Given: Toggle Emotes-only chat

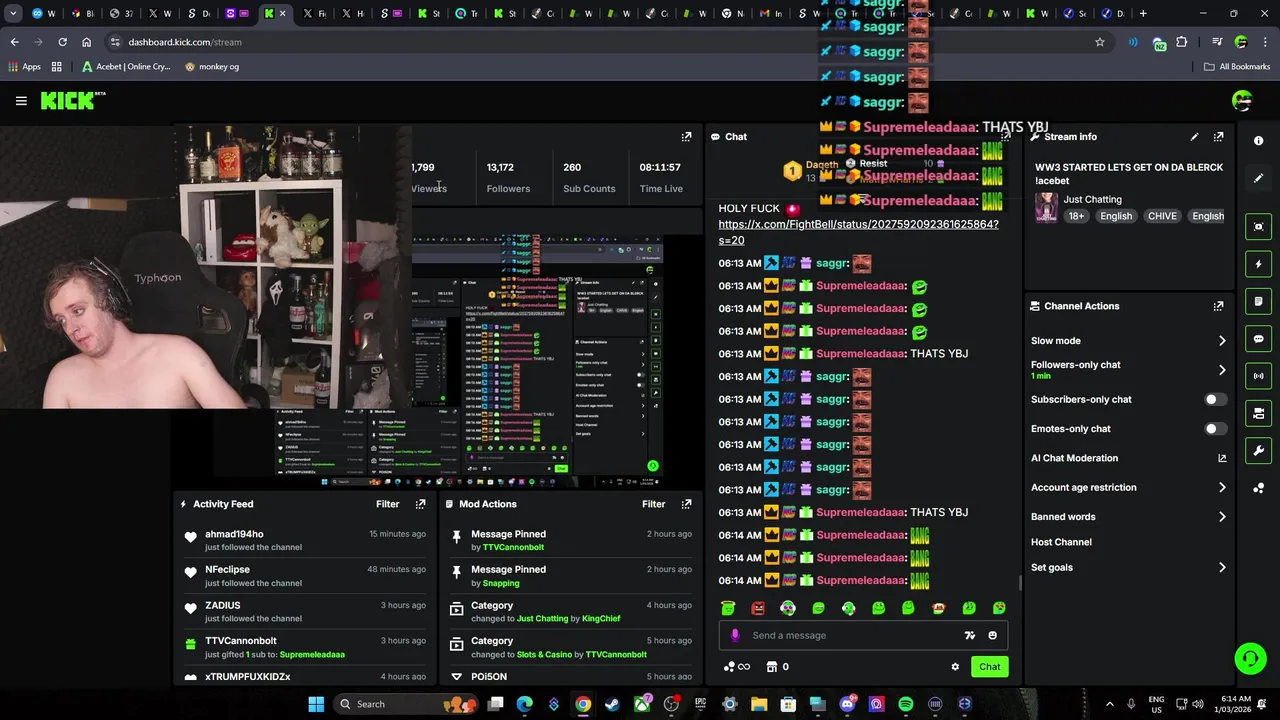Looking at the screenshot, I should 1215,429.
